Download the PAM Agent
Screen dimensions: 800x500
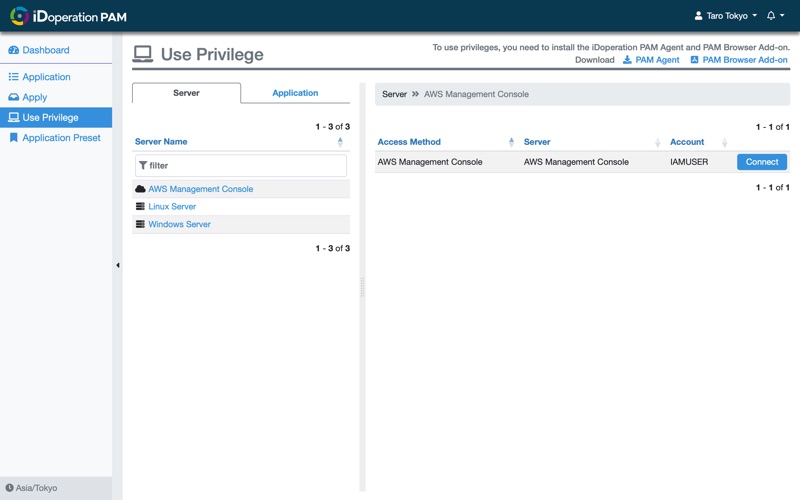tap(657, 60)
